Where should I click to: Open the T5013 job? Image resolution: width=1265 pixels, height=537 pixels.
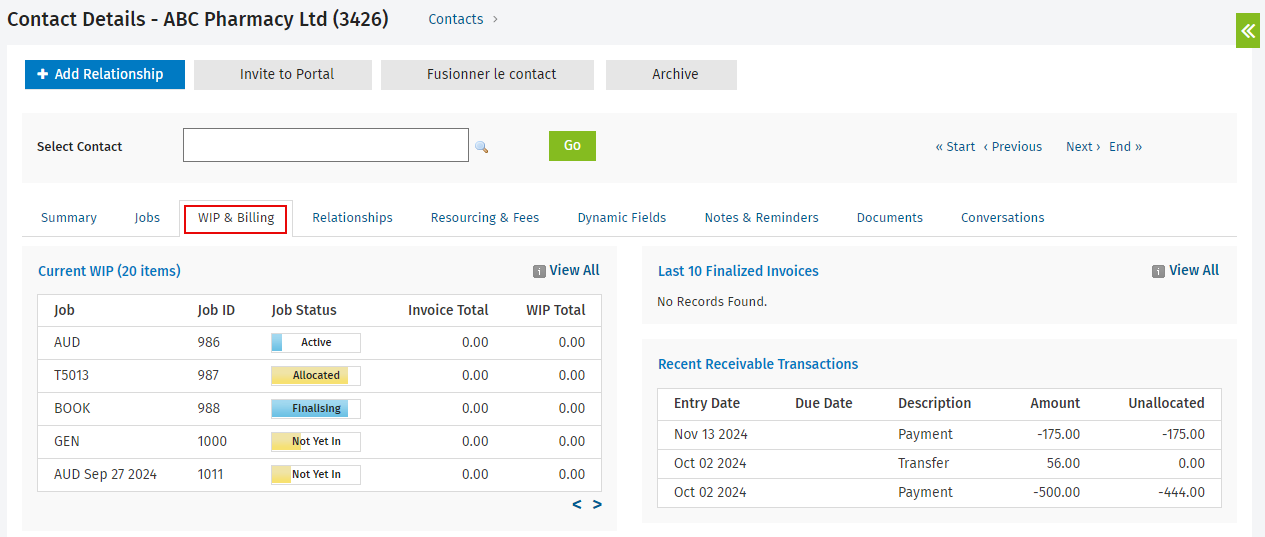tap(72, 375)
